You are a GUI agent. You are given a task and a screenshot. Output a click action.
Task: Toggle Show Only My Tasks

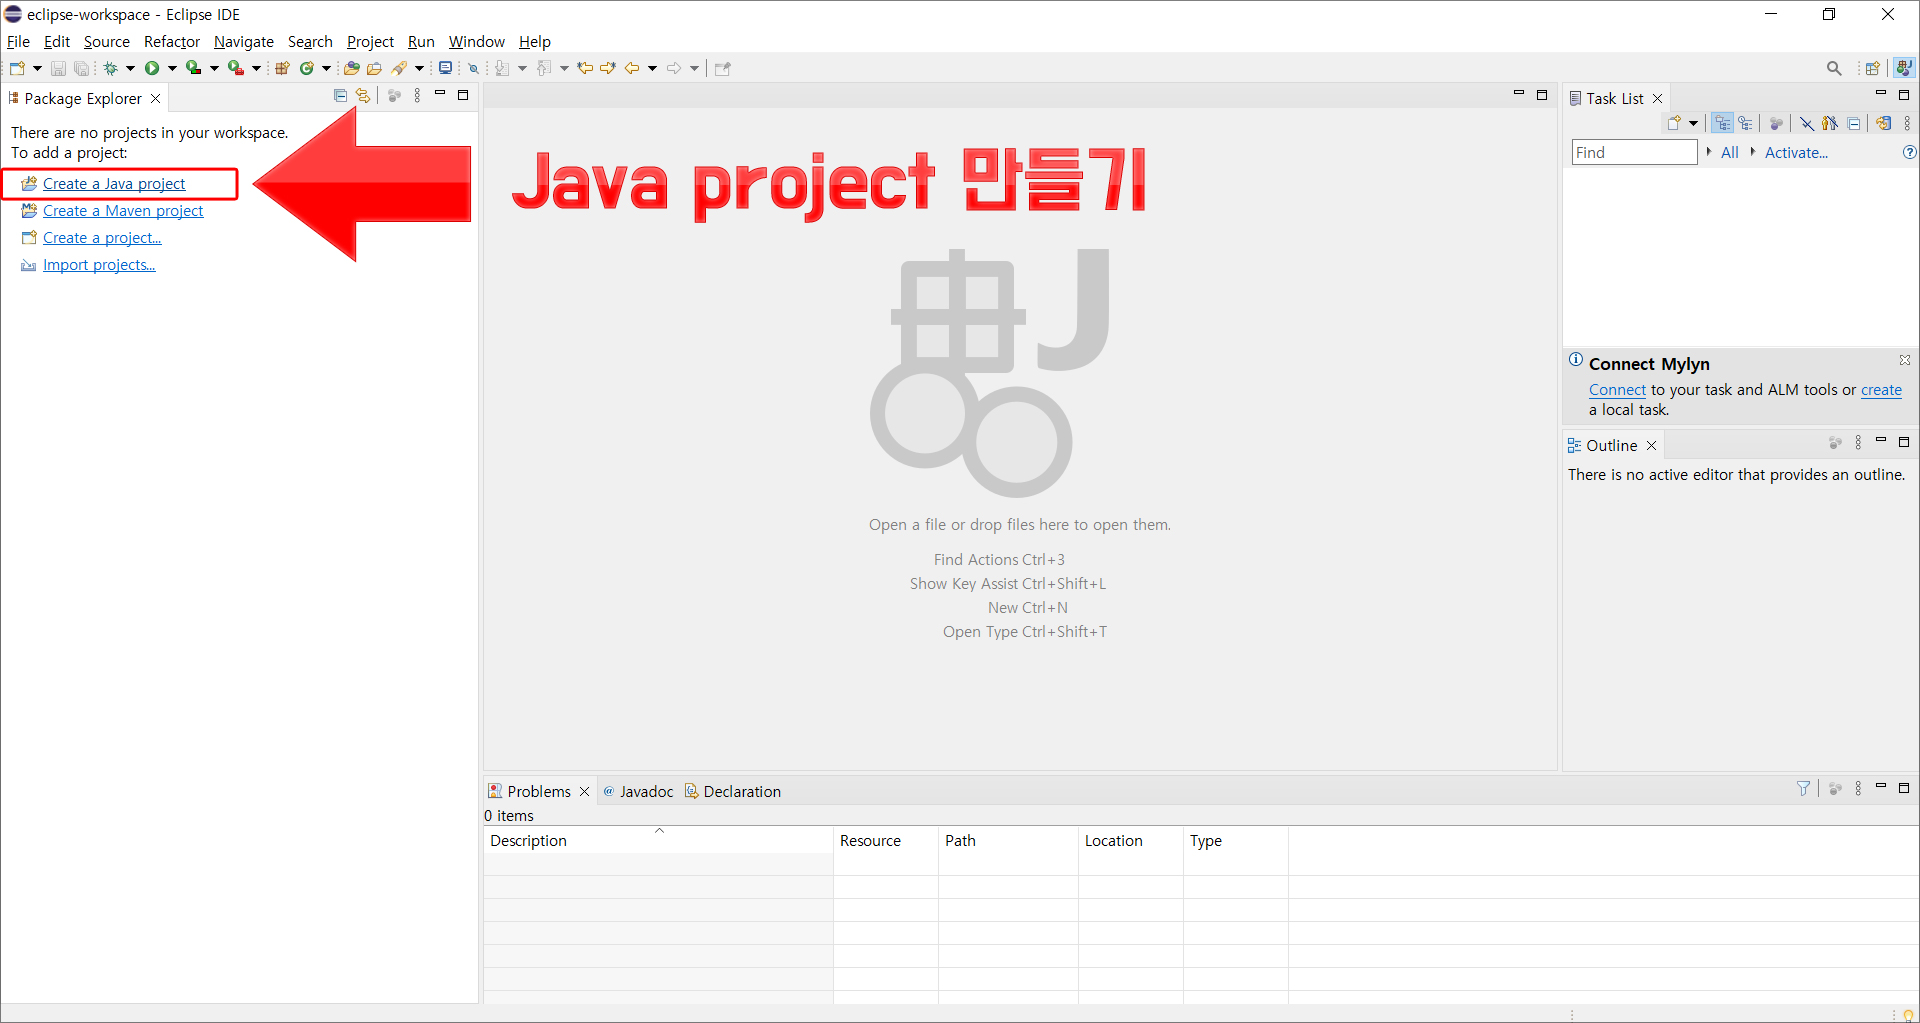1830,123
